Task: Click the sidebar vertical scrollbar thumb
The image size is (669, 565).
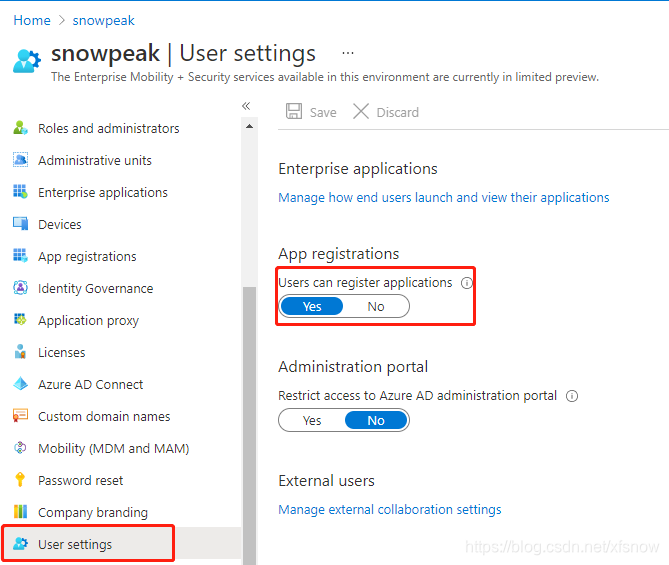Action: (x=250, y=425)
